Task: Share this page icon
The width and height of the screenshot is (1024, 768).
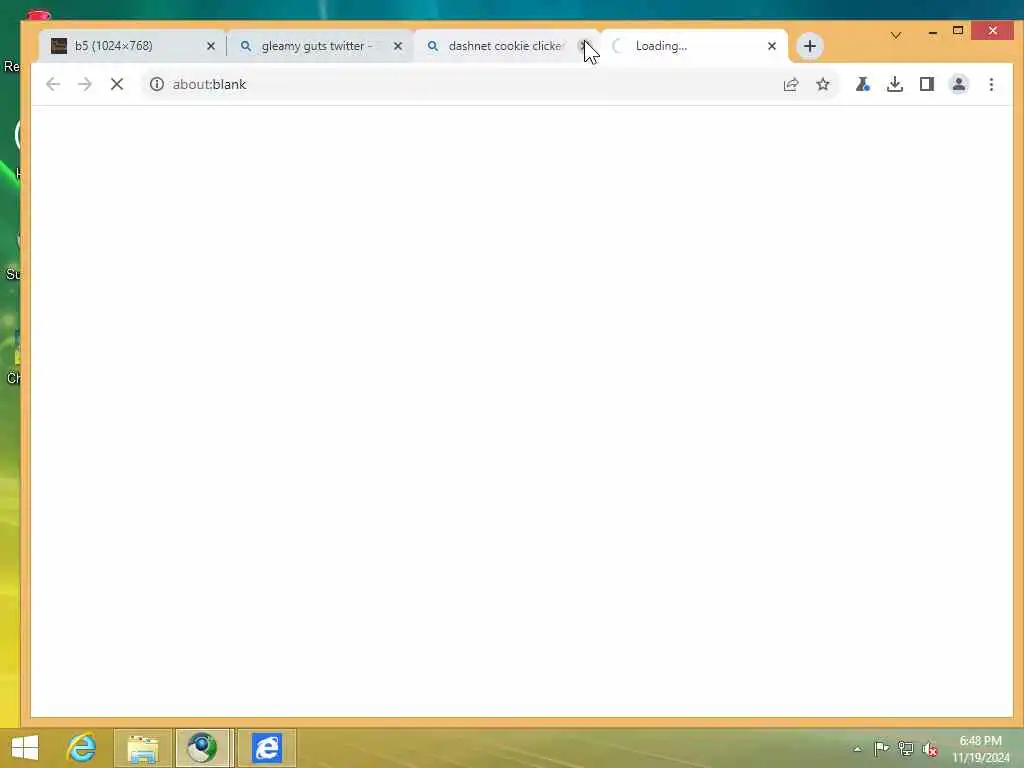Action: tap(791, 84)
